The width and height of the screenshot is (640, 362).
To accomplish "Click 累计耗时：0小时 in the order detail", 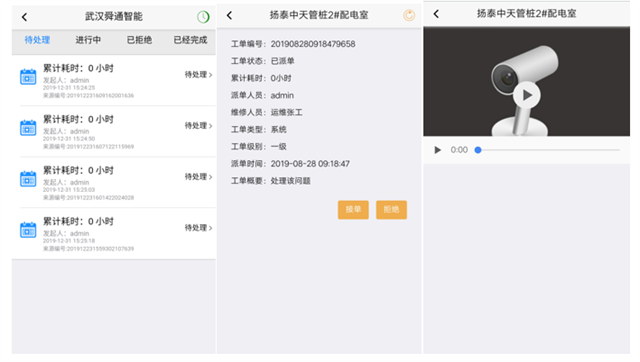I will click(261, 78).
